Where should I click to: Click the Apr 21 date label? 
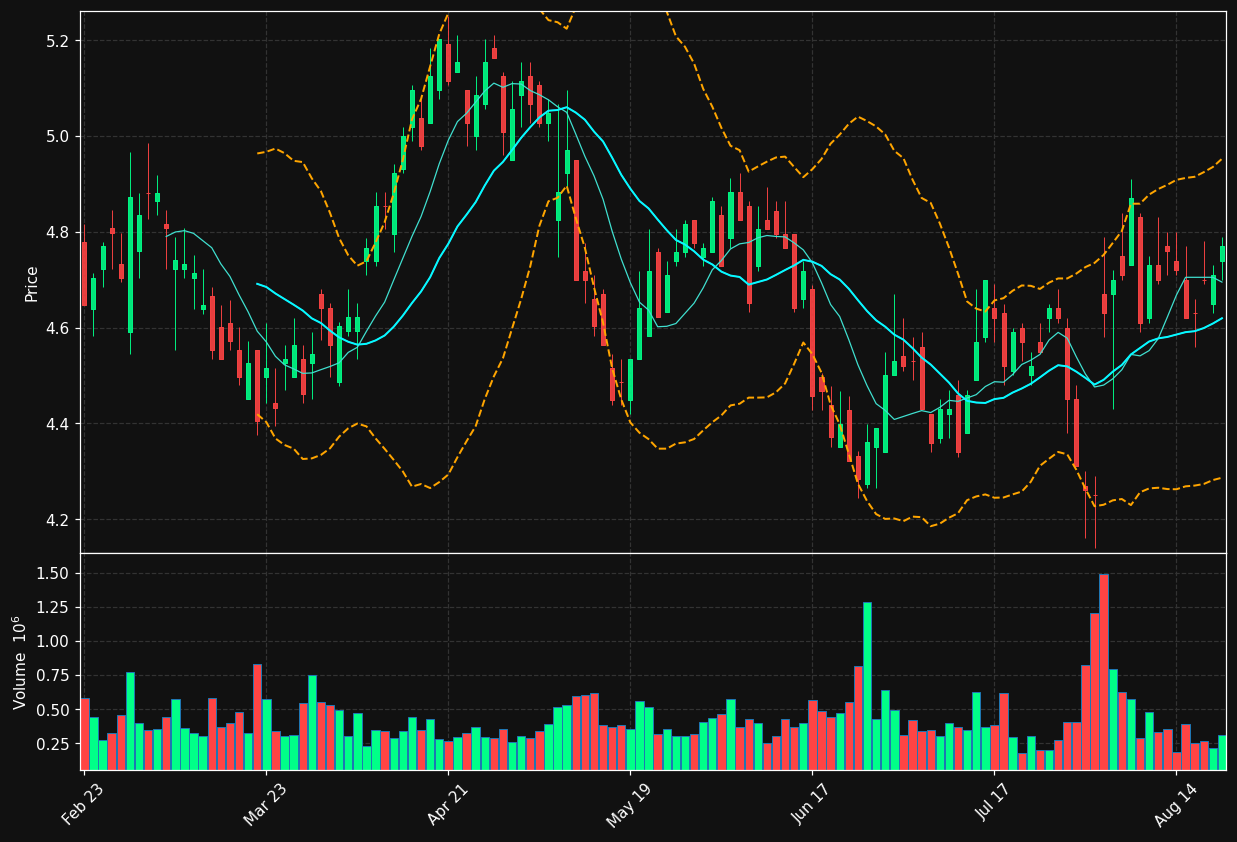point(447,805)
